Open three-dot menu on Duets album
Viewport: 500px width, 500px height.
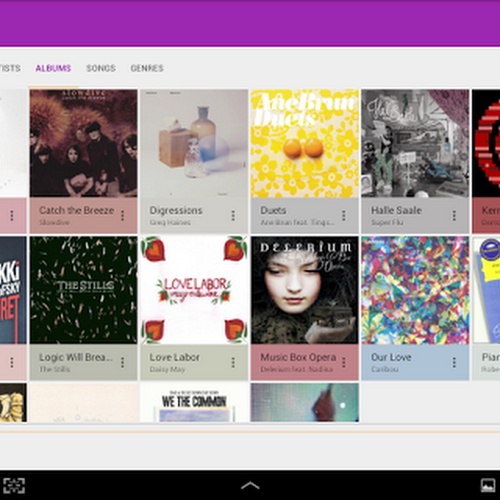tap(344, 216)
